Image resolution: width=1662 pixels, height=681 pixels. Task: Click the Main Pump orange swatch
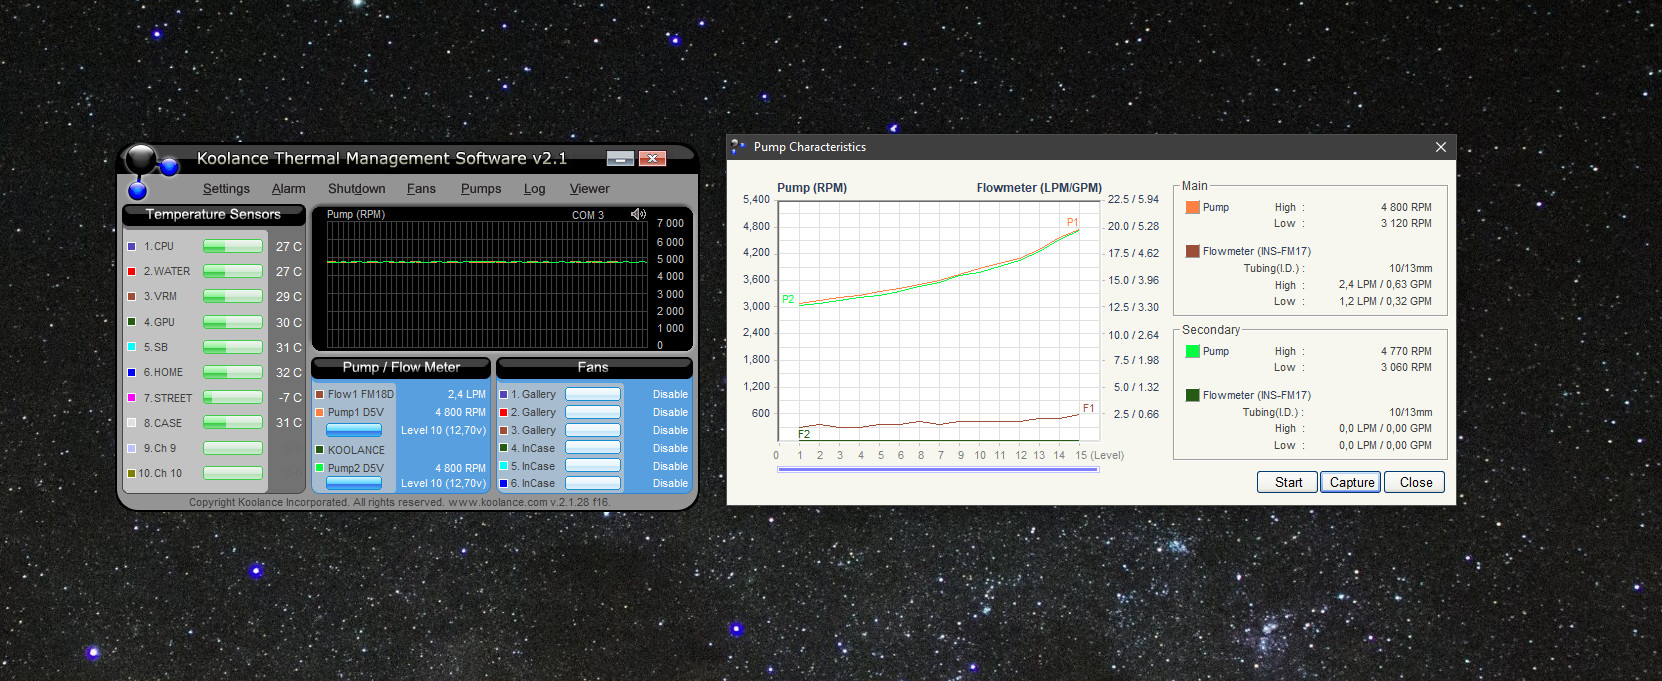(x=1192, y=207)
